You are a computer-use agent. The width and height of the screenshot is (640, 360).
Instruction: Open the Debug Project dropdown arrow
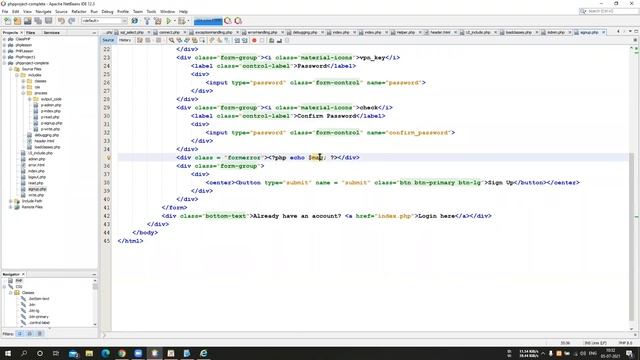click(x=188, y=21)
